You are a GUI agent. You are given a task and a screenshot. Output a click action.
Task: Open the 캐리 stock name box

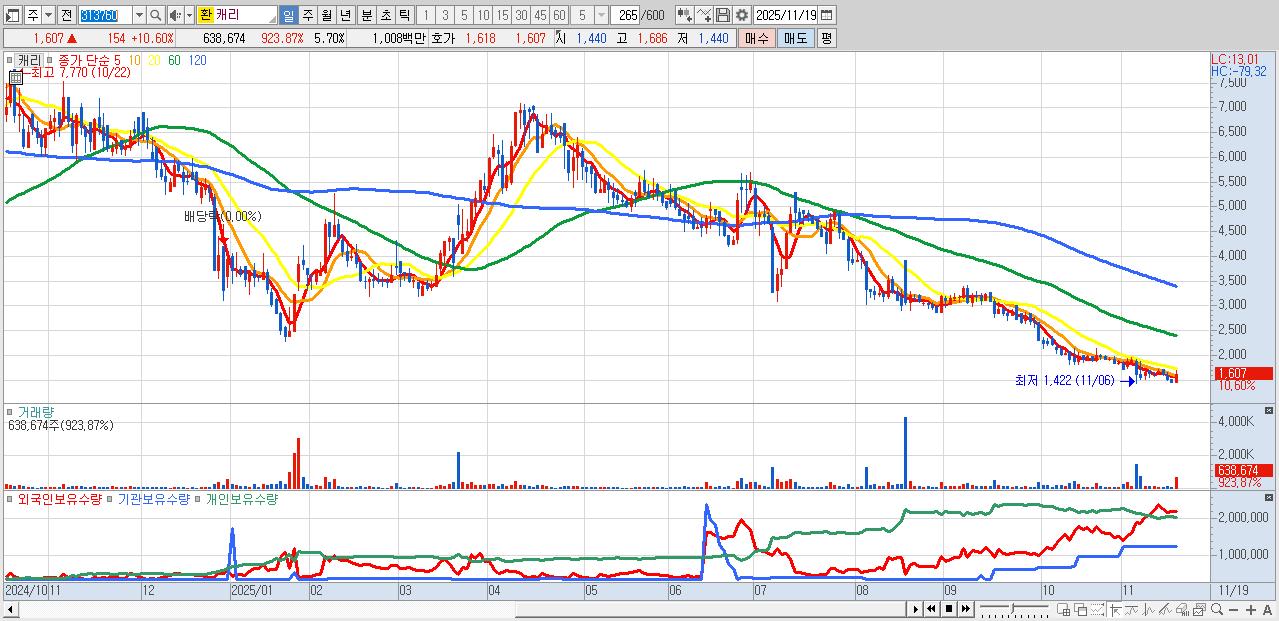pos(237,15)
